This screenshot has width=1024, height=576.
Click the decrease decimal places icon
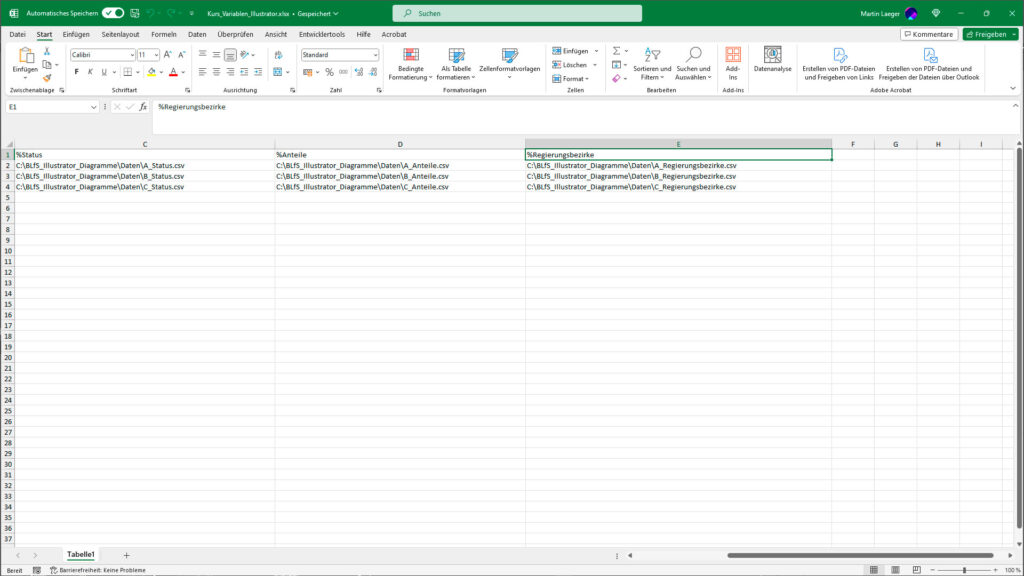[373, 72]
